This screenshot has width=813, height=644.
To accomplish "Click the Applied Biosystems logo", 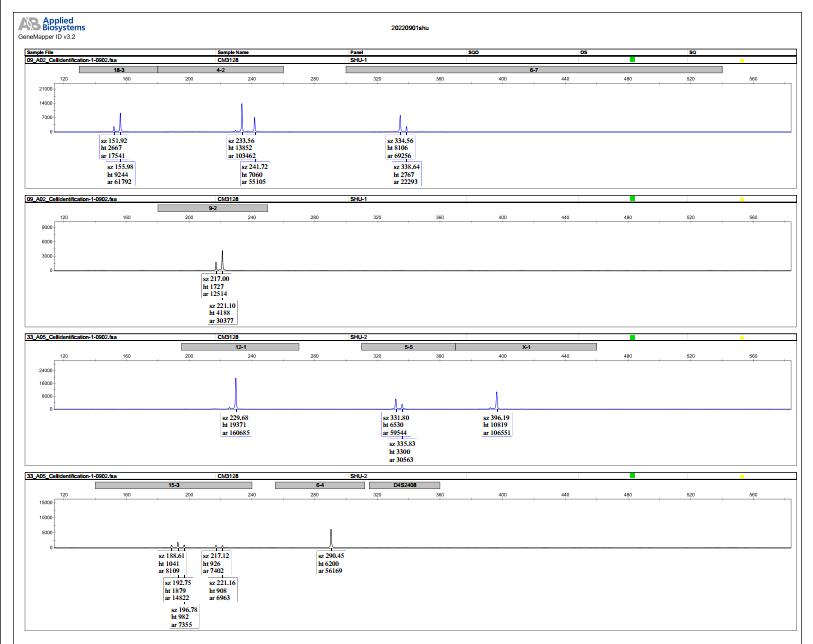I will (x=51, y=24).
